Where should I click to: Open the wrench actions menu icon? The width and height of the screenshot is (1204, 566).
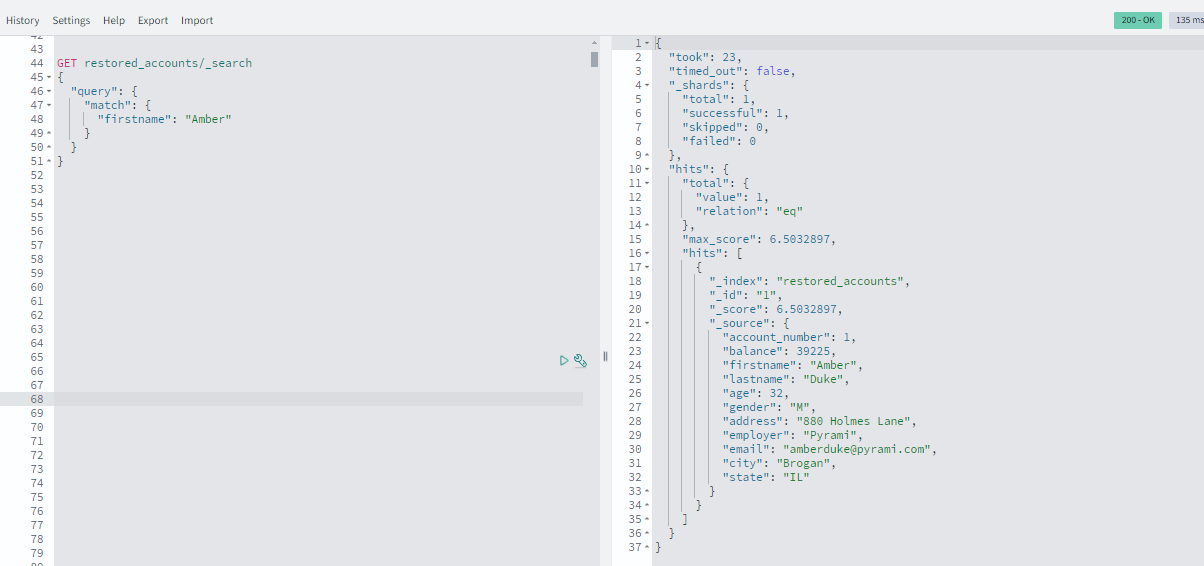tap(580, 360)
